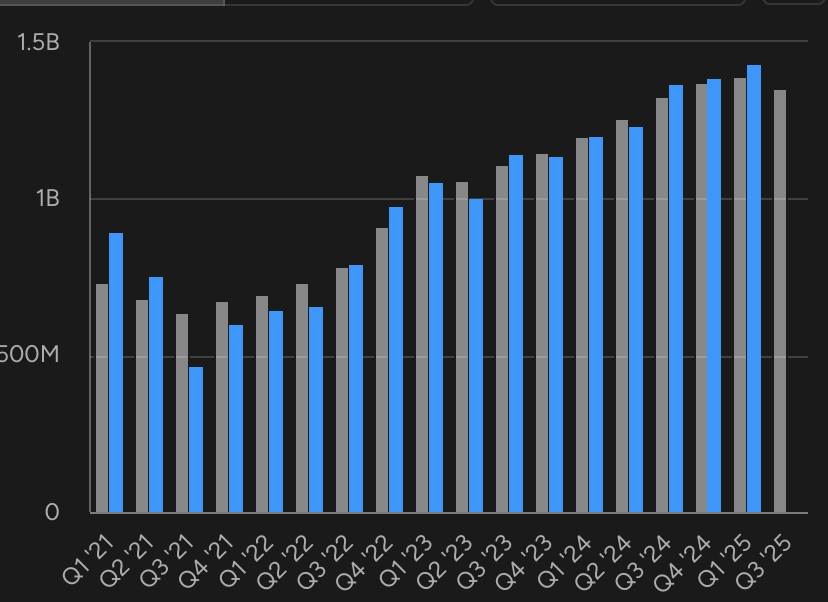Click the "Q2 '23" axis label
828x602 pixels.
click(x=446, y=562)
